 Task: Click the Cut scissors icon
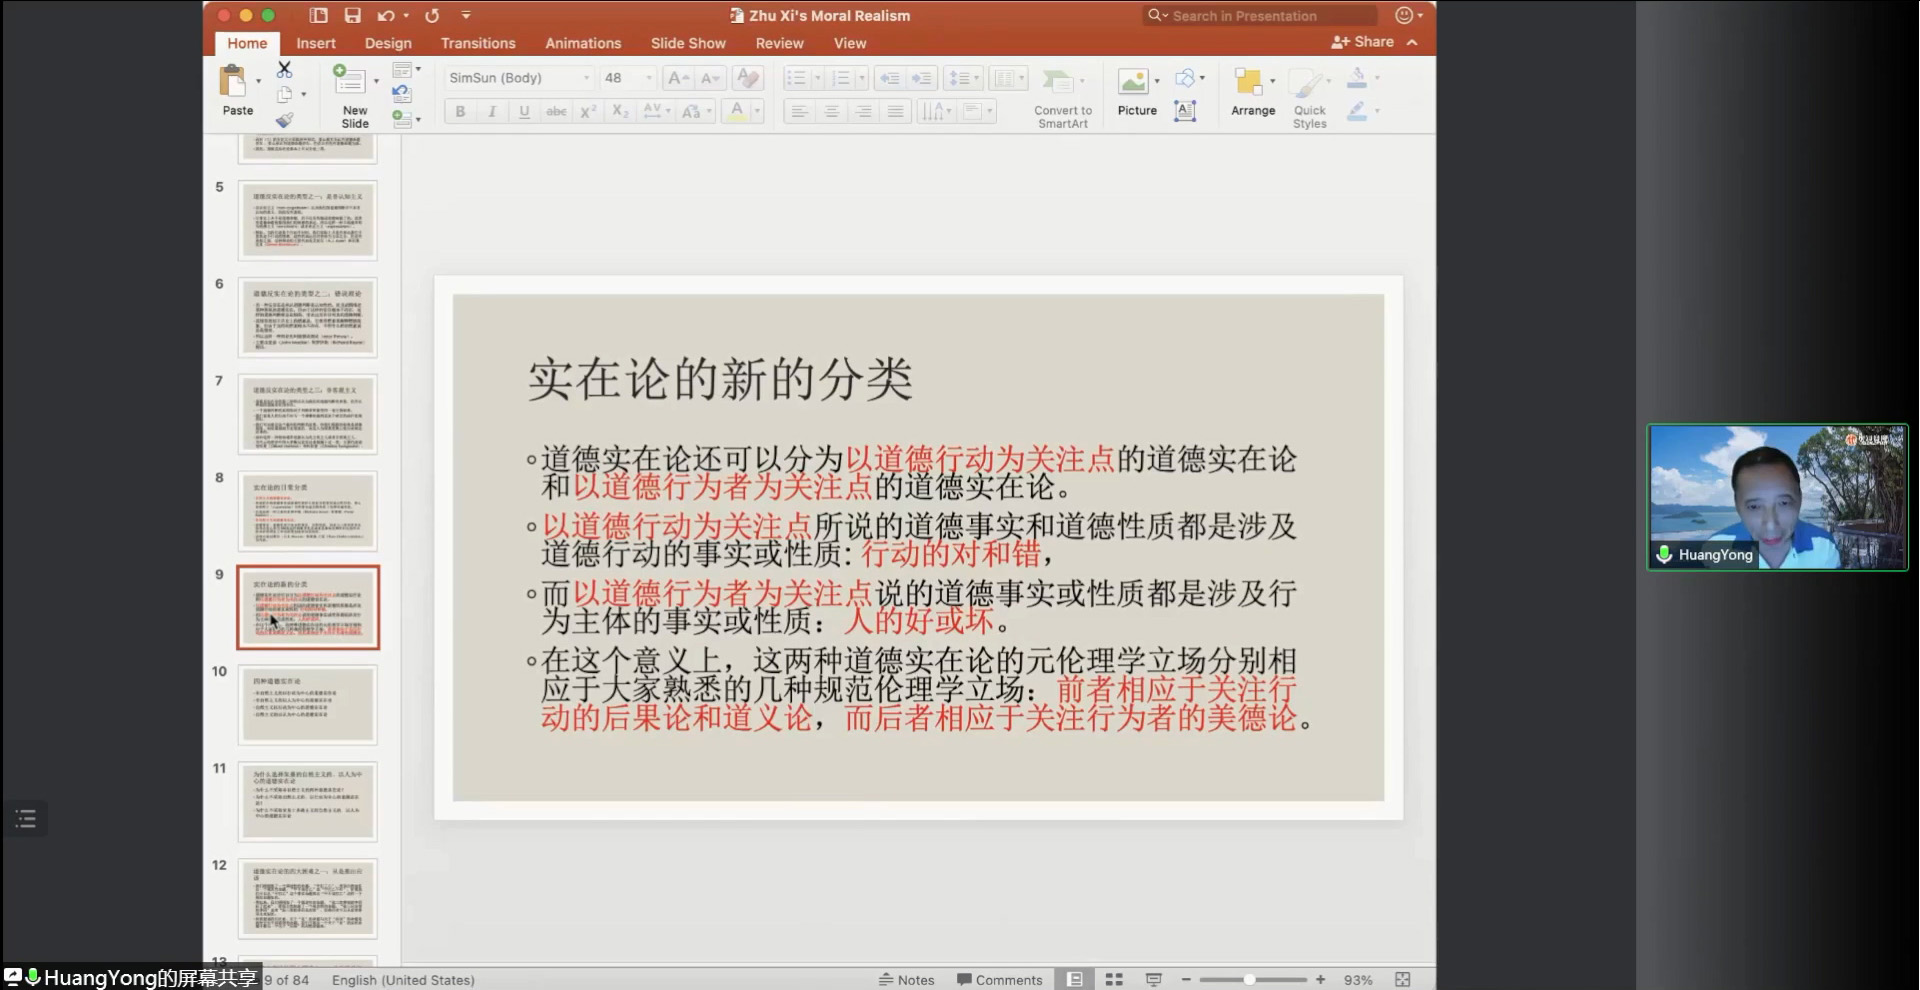click(x=285, y=70)
